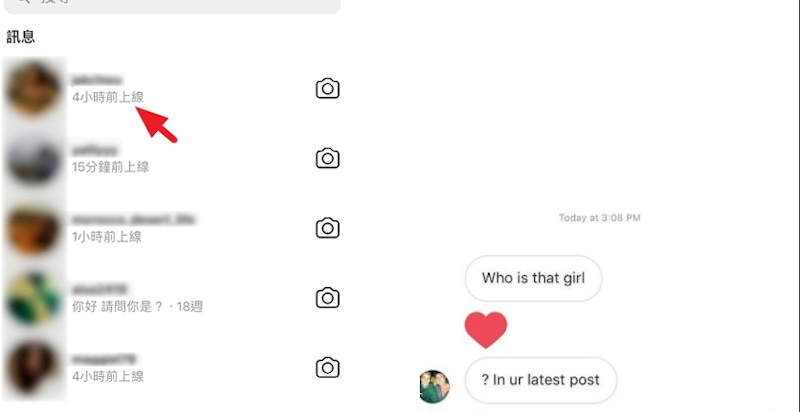Click the ? In ur latest post bubble
800x412 pixels.
pyautogui.click(x=540, y=380)
